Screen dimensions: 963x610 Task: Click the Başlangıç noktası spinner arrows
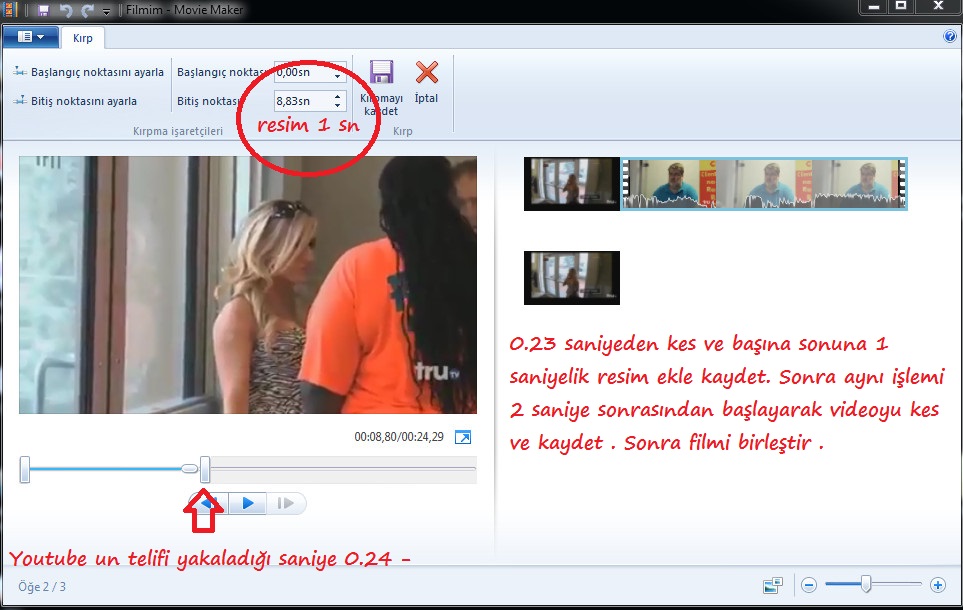tap(338, 73)
